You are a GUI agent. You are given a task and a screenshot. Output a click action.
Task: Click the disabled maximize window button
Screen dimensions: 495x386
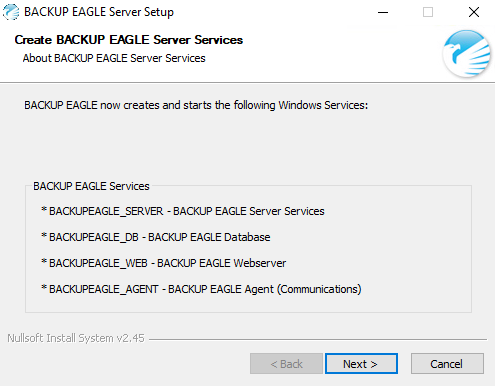(428, 12)
